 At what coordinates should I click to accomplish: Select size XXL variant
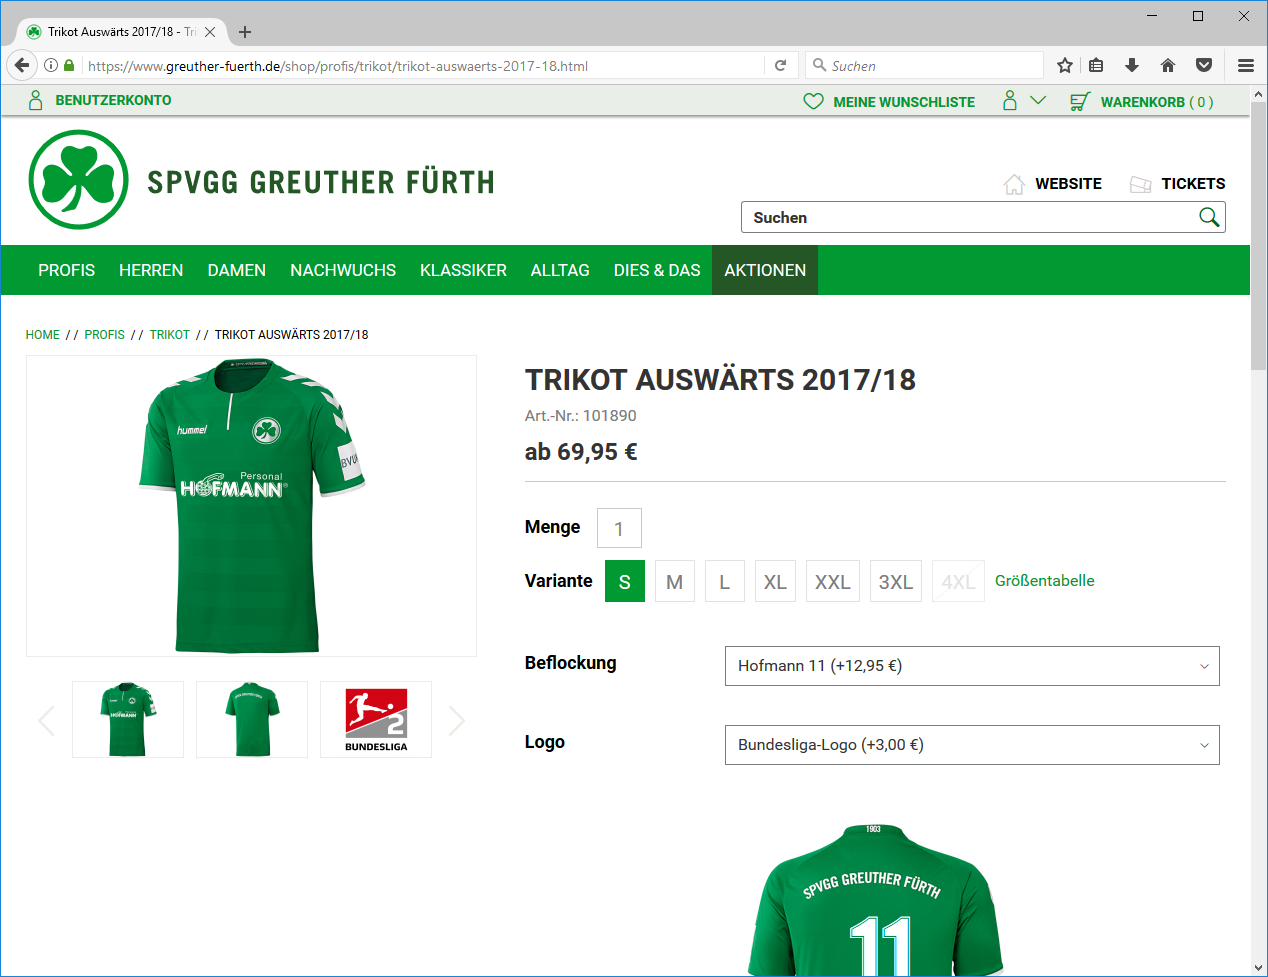(833, 581)
